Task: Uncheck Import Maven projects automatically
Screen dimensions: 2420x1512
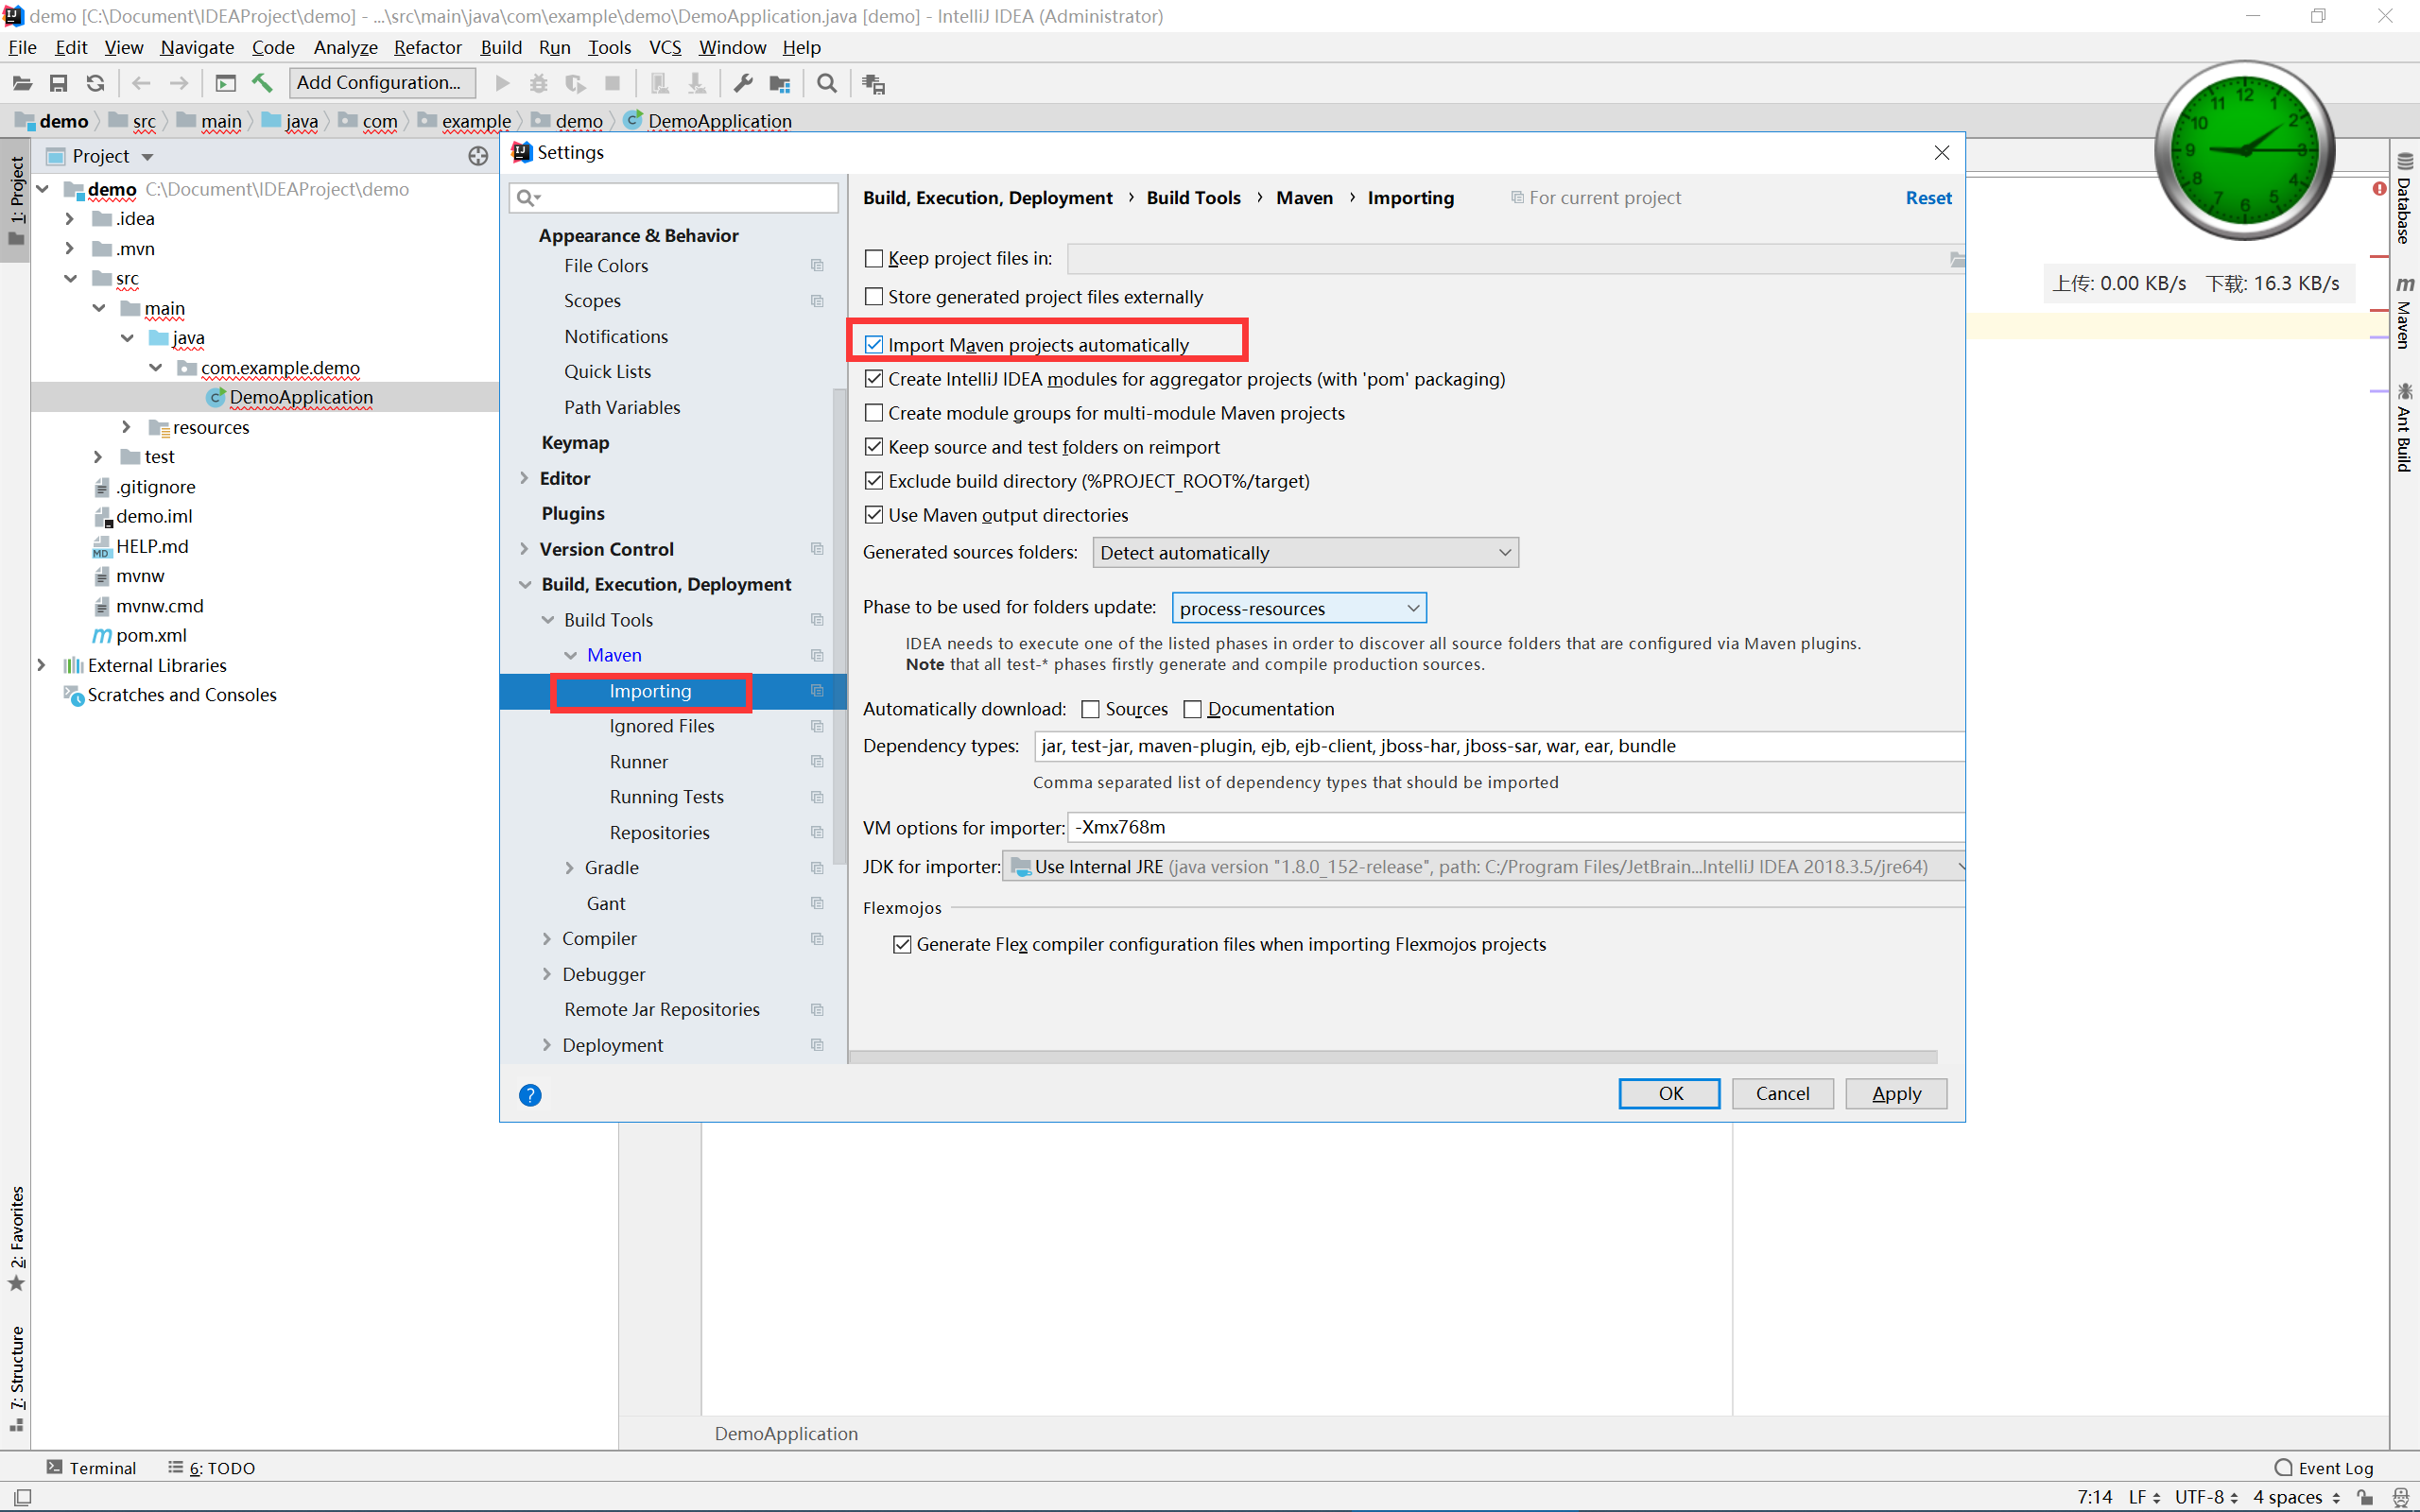Action: (874, 345)
